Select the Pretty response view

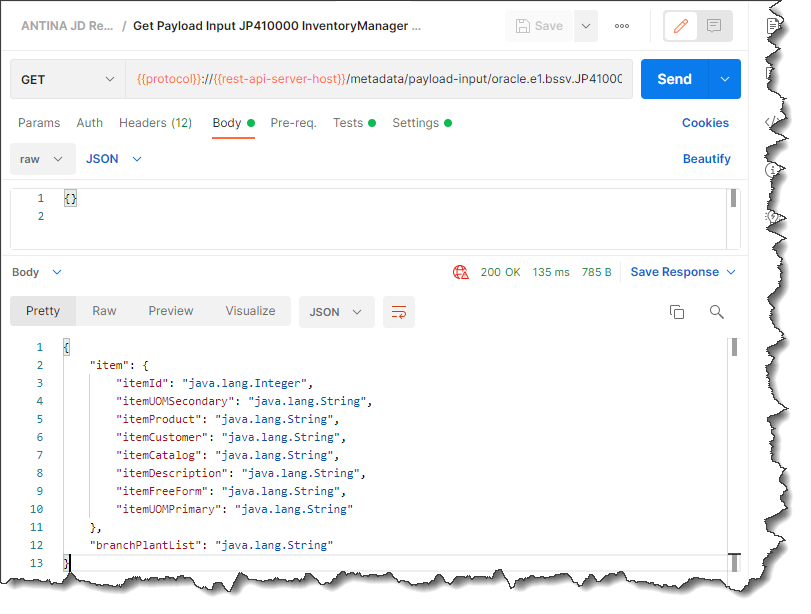[x=43, y=311]
